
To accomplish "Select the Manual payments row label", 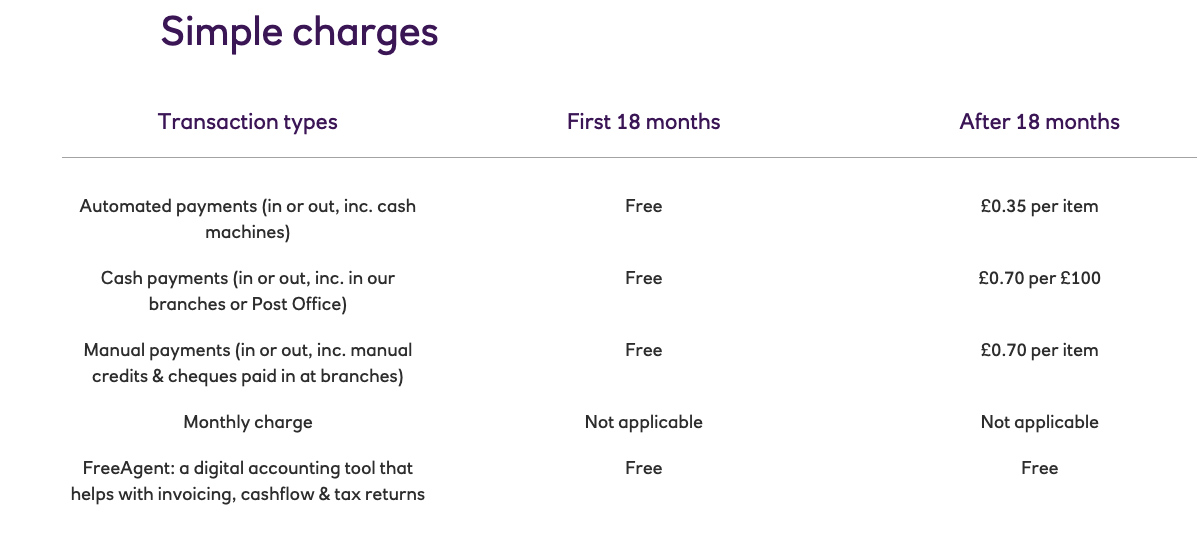I will pyautogui.click(x=248, y=363).
